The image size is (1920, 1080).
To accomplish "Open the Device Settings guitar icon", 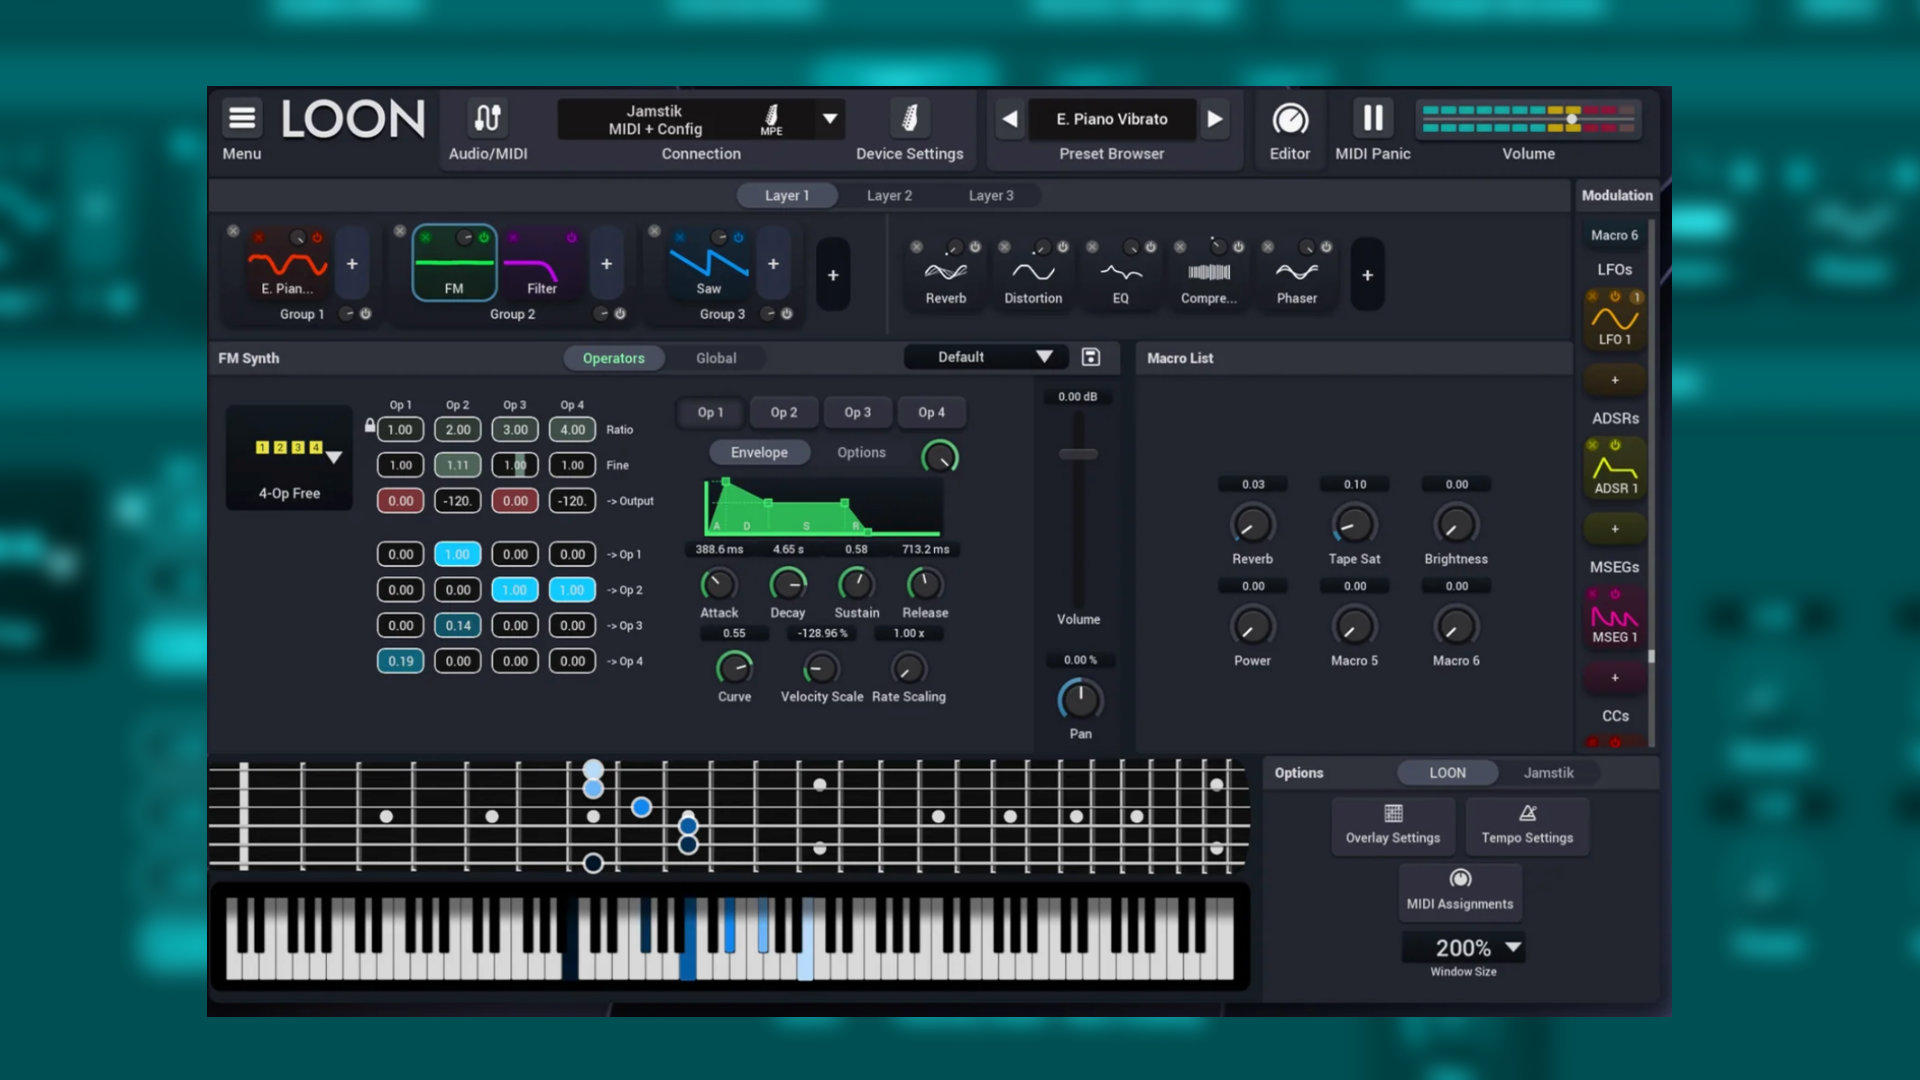I will (x=909, y=118).
